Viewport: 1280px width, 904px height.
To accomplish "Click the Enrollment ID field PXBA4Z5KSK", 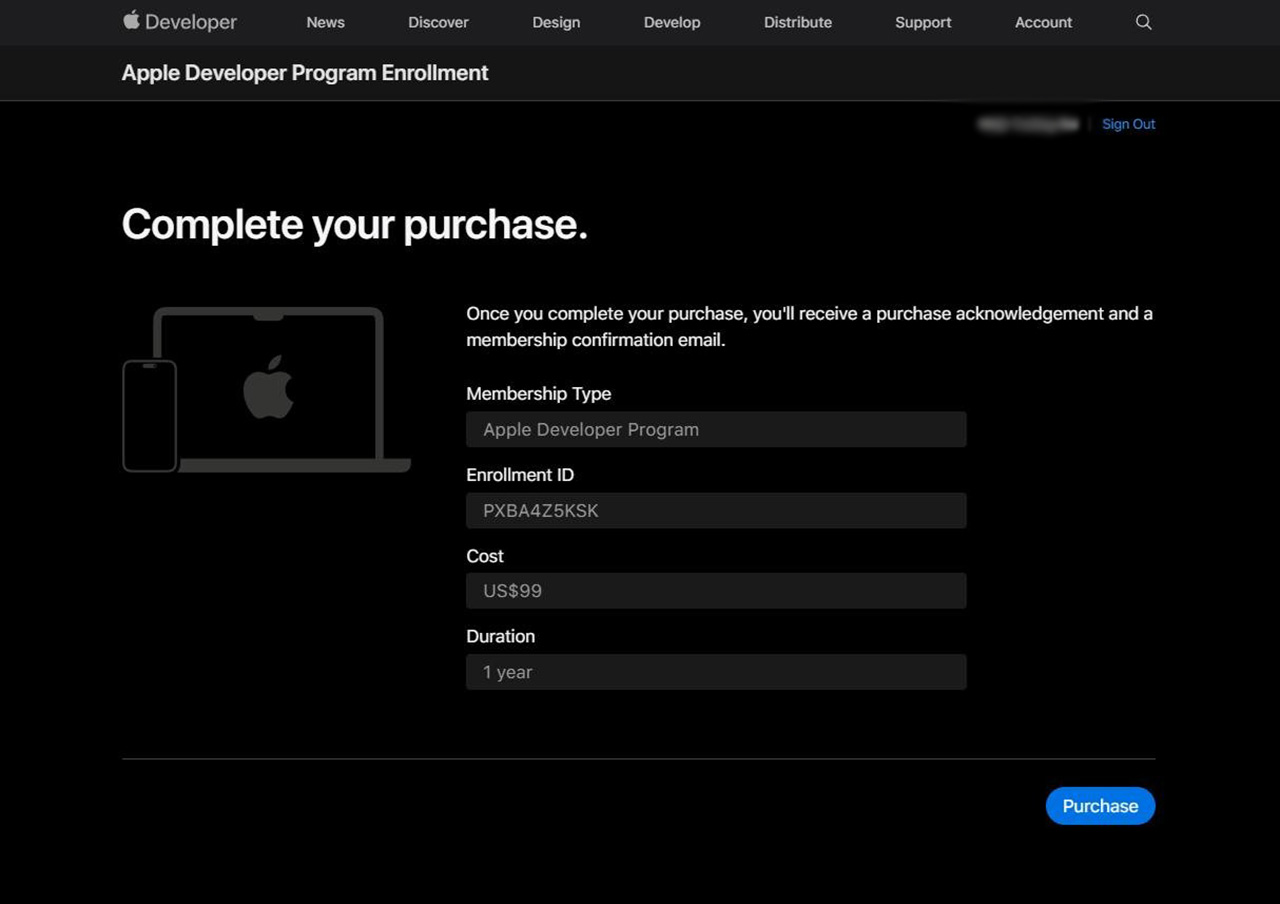I will (716, 510).
